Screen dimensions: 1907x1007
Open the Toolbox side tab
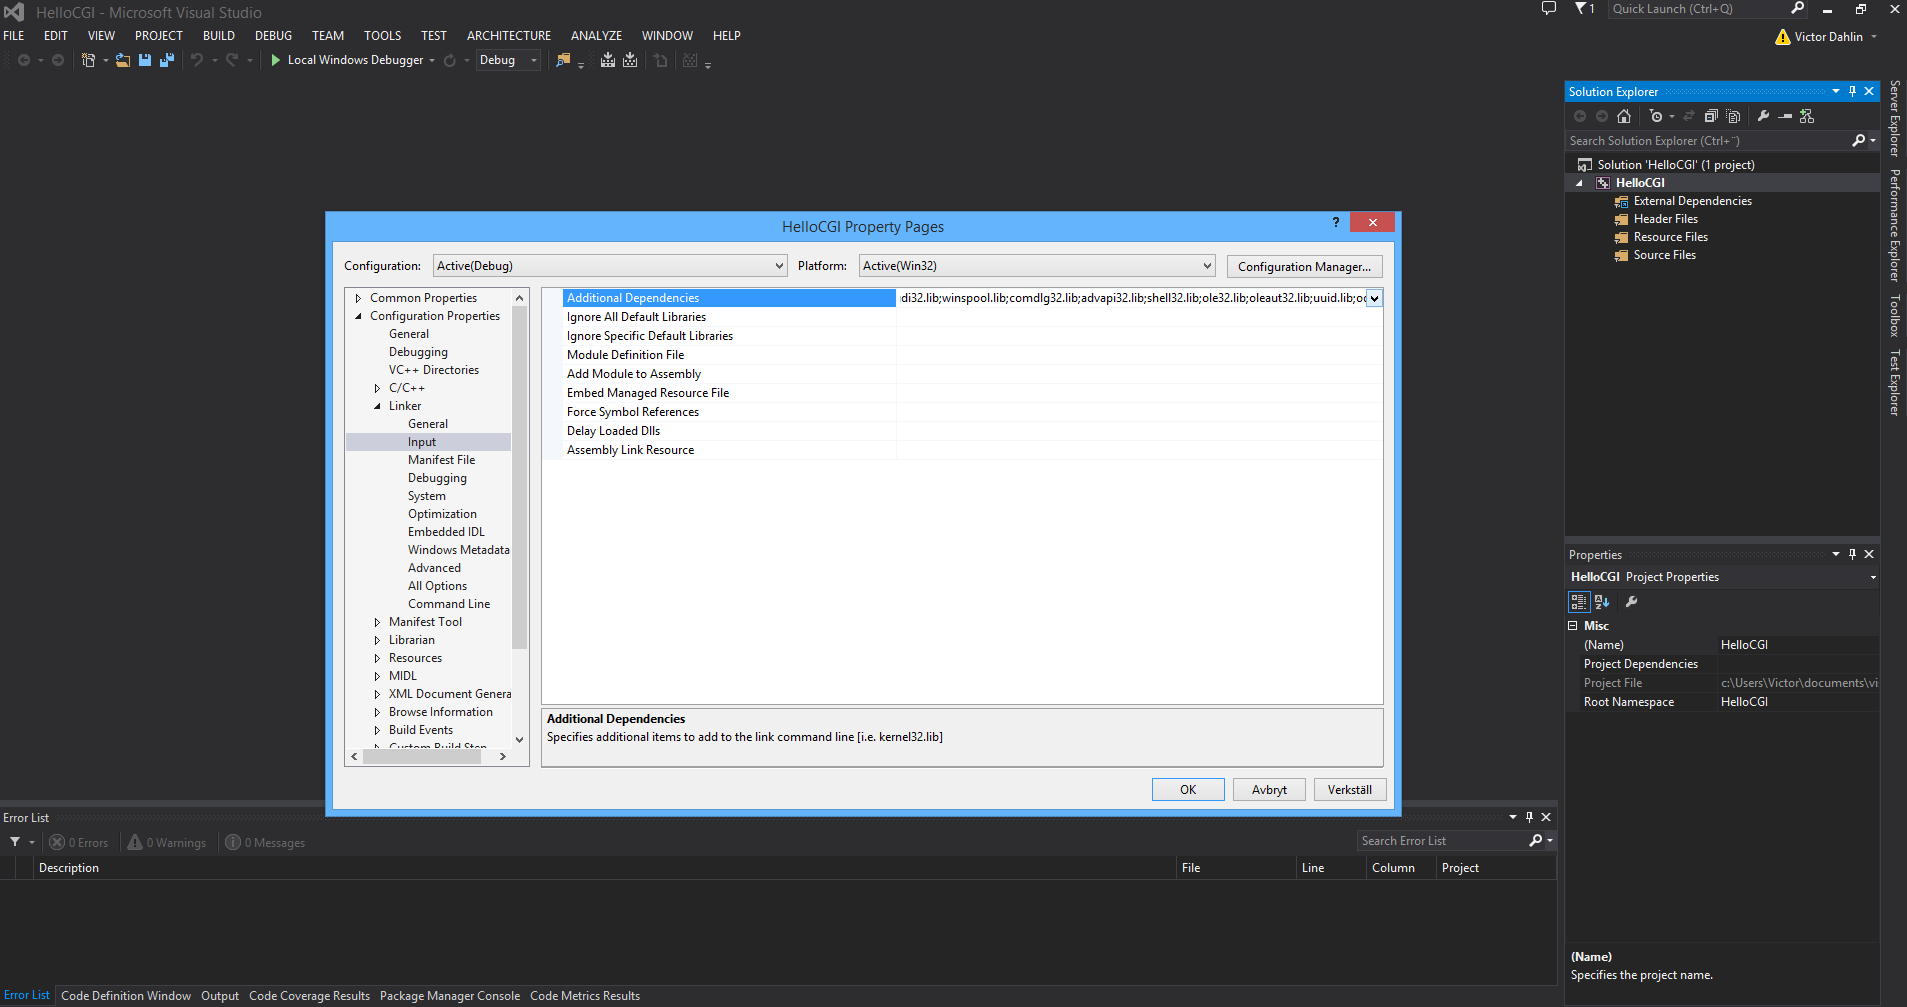click(1894, 315)
